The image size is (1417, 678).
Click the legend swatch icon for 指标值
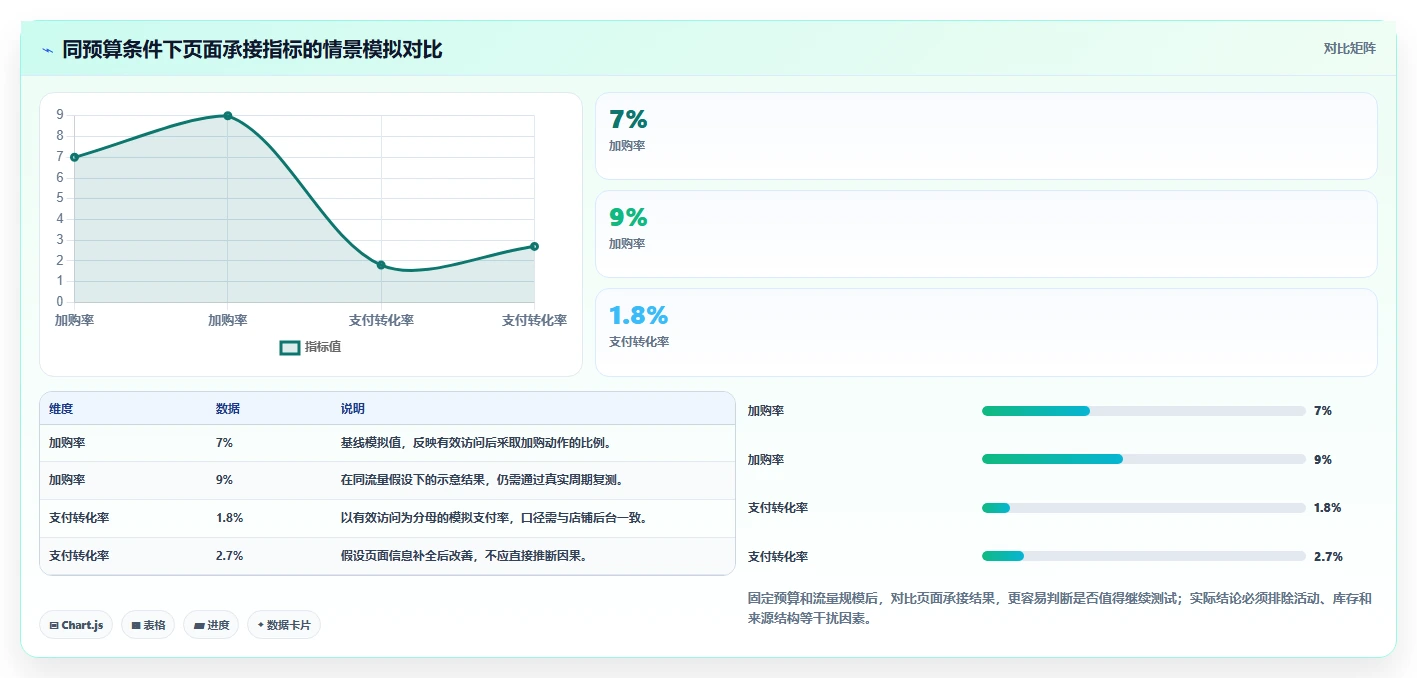pos(290,347)
